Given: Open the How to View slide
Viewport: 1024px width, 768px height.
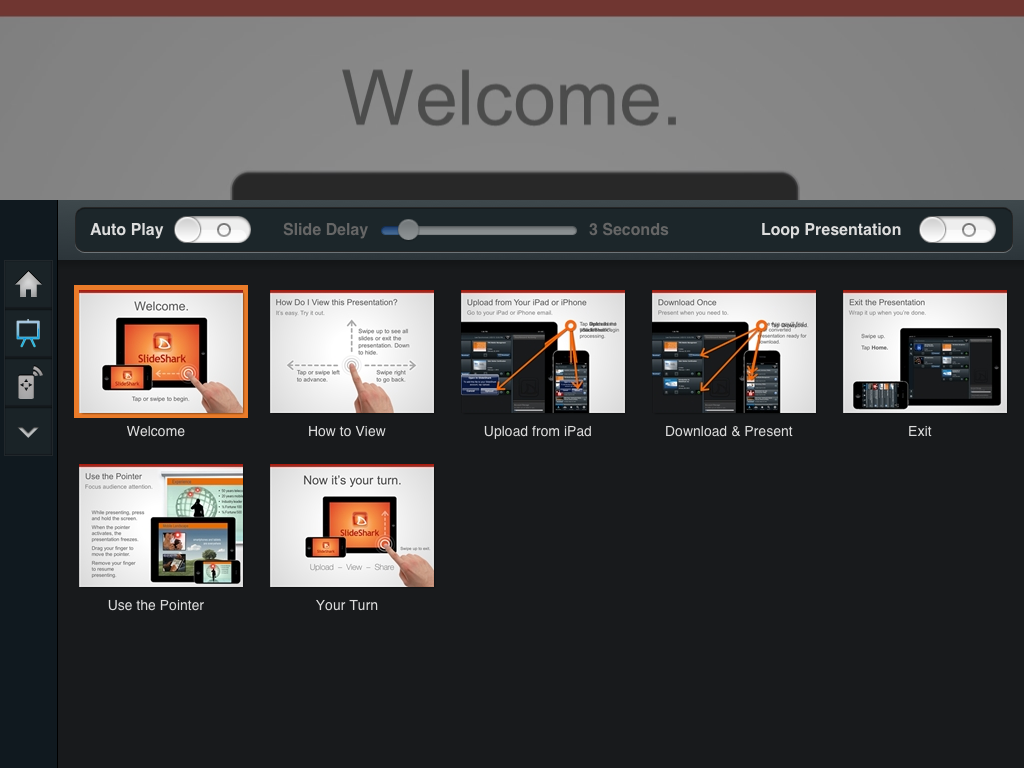Looking at the screenshot, I should click(352, 351).
